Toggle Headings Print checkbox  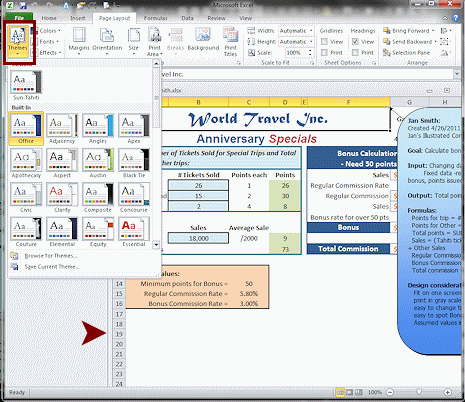pyautogui.click(x=355, y=53)
